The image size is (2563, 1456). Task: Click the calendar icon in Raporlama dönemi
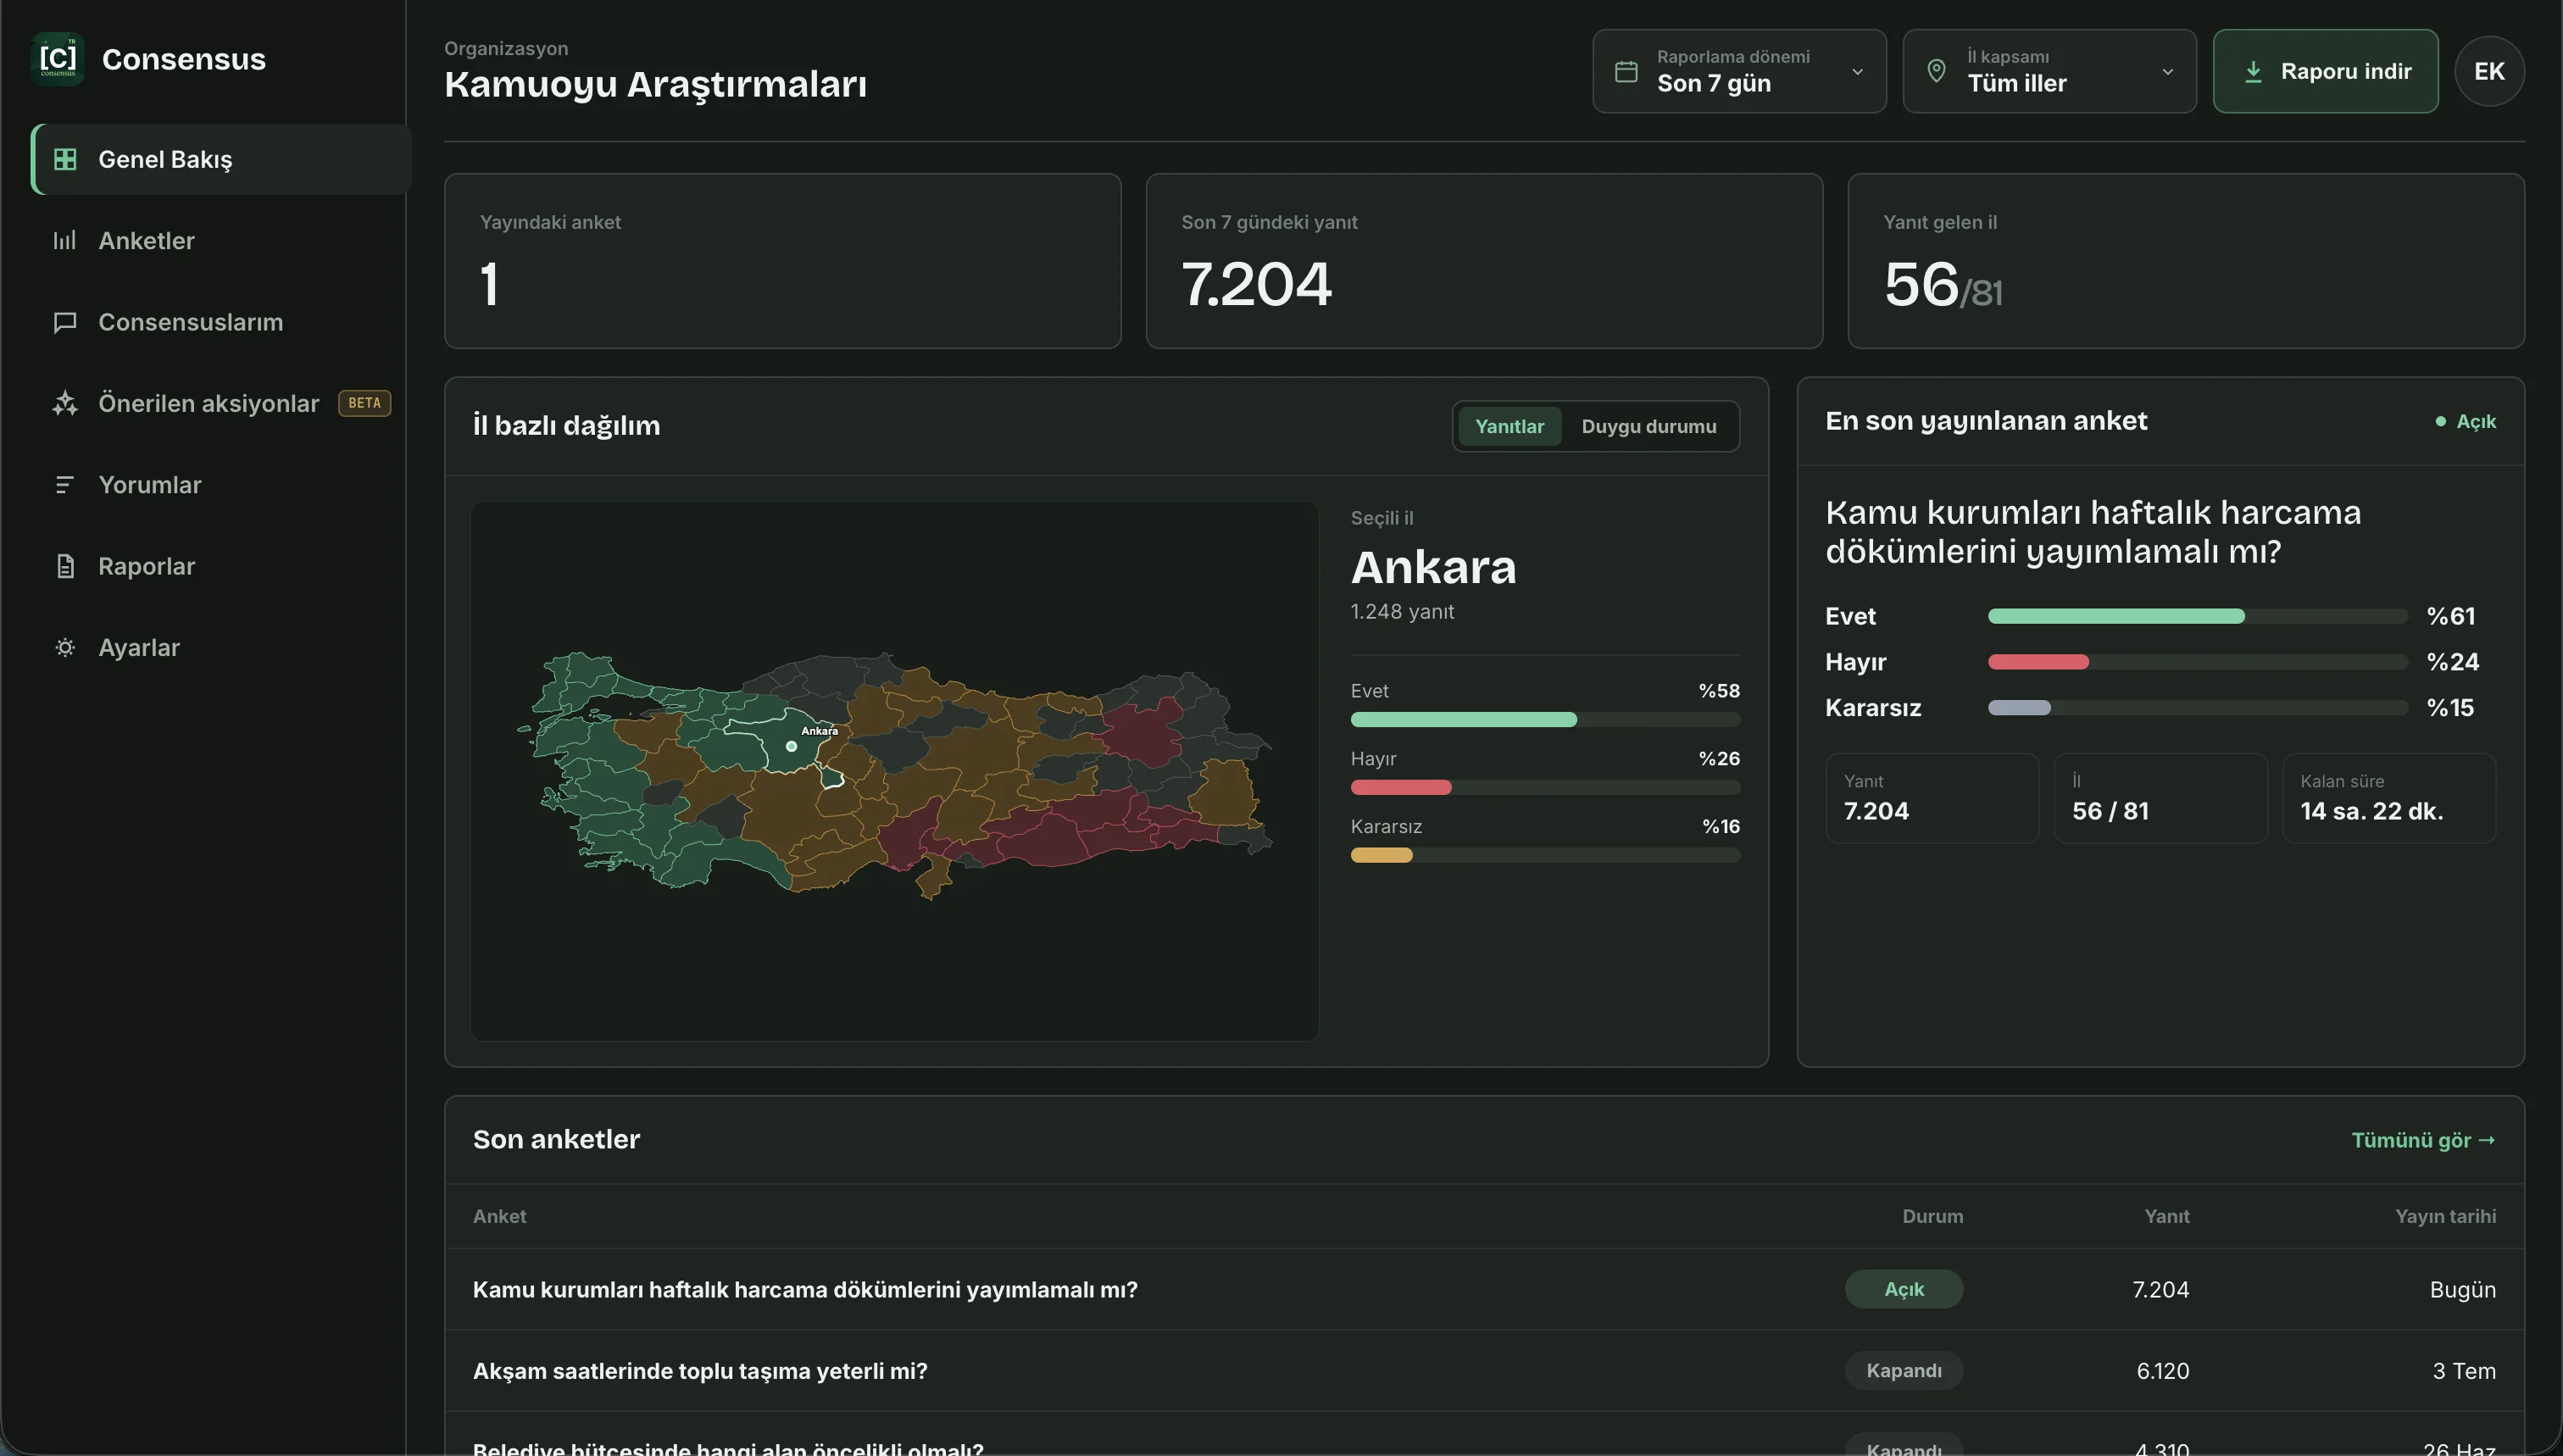(1626, 71)
